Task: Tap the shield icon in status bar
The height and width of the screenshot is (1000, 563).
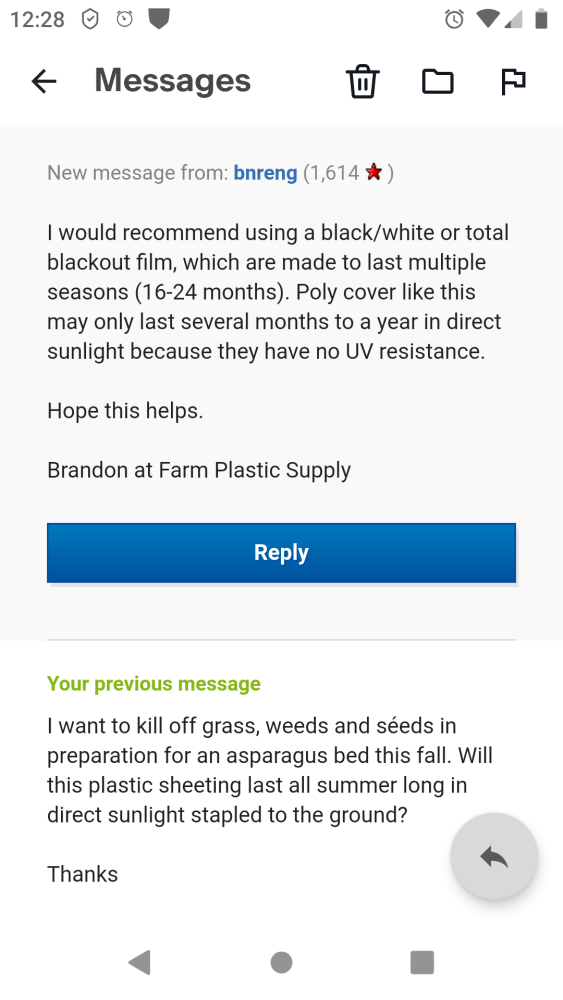Action: pos(91,20)
